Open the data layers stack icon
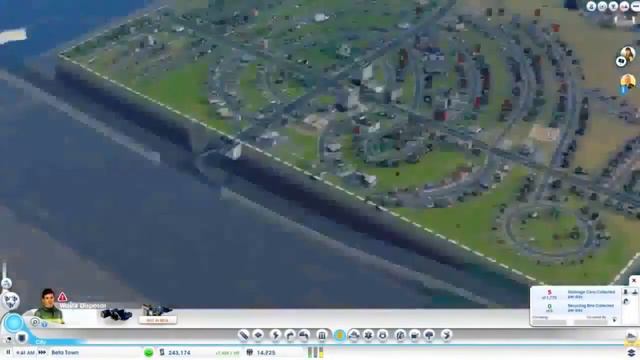 631,352
